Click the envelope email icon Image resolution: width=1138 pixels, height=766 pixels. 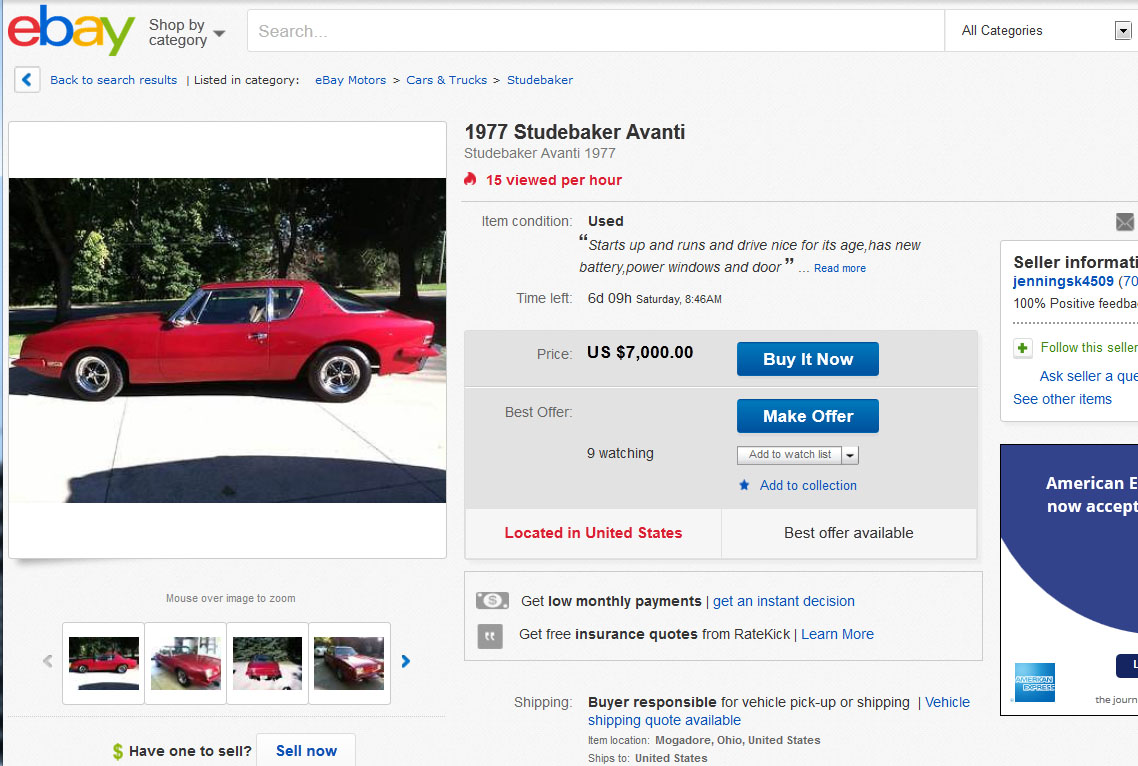[x=1125, y=222]
